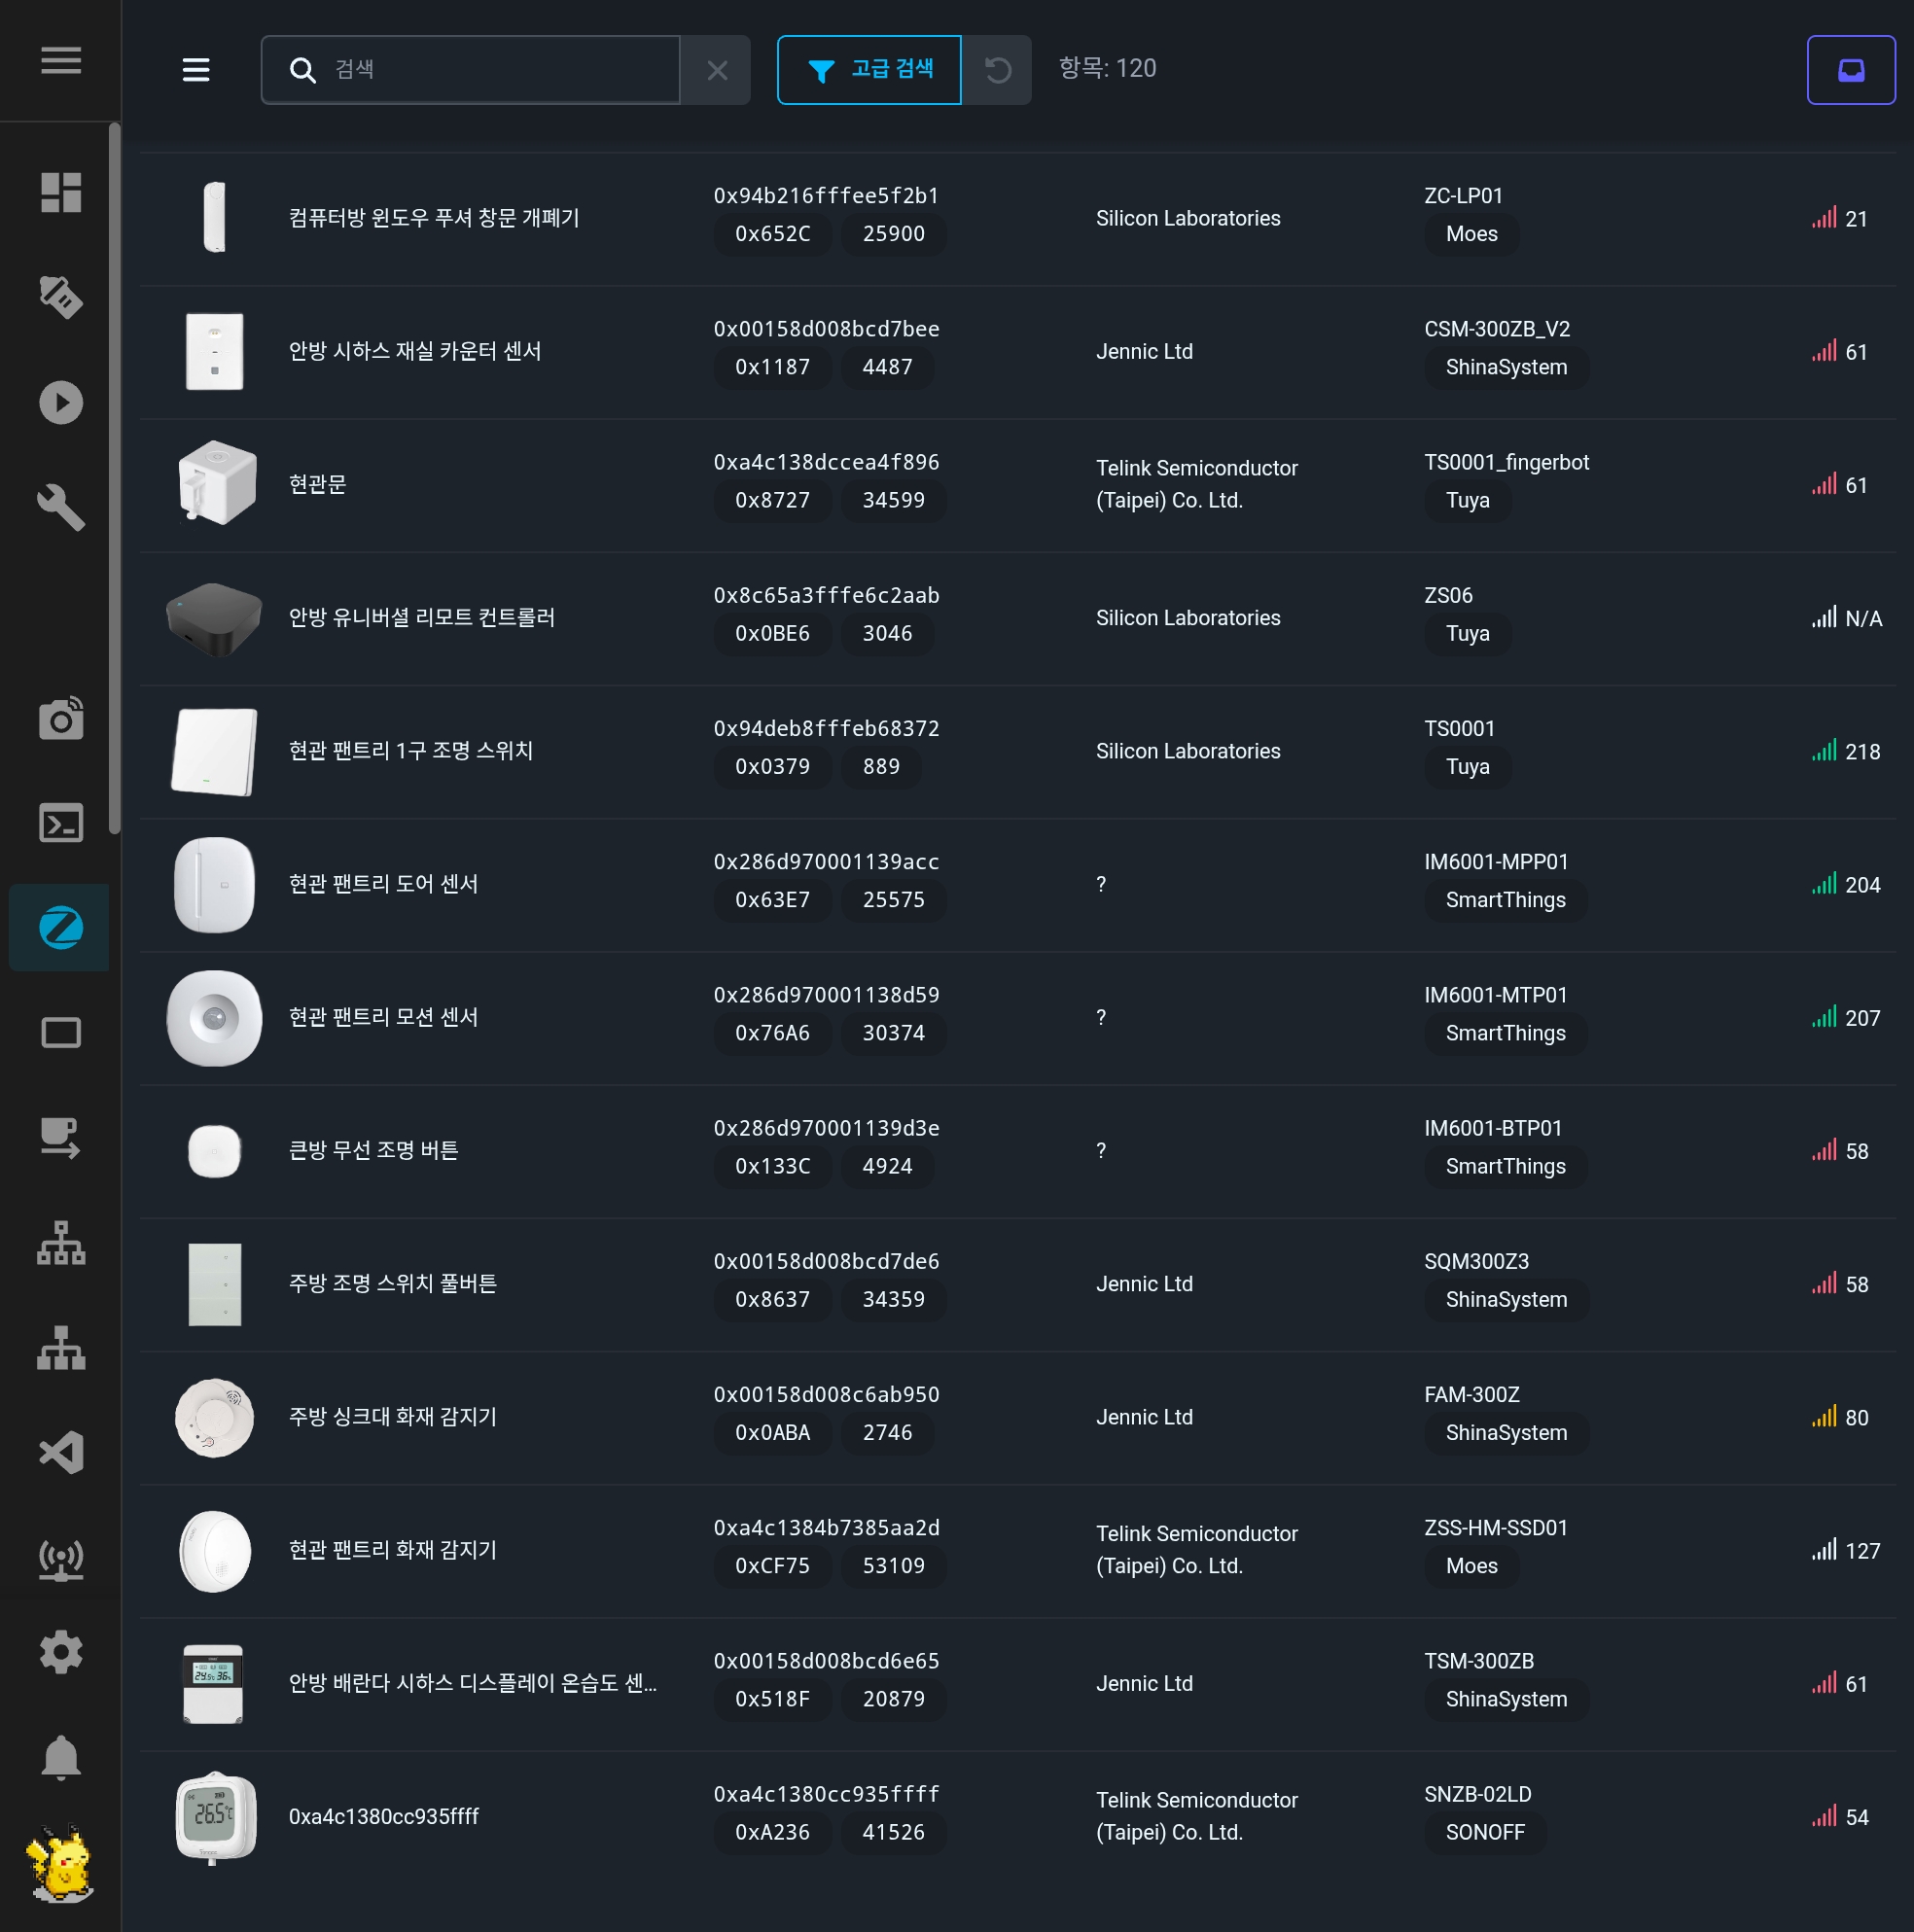
Task: Click the Moes vendor chip under ZC-LP01
Action: point(1471,234)
